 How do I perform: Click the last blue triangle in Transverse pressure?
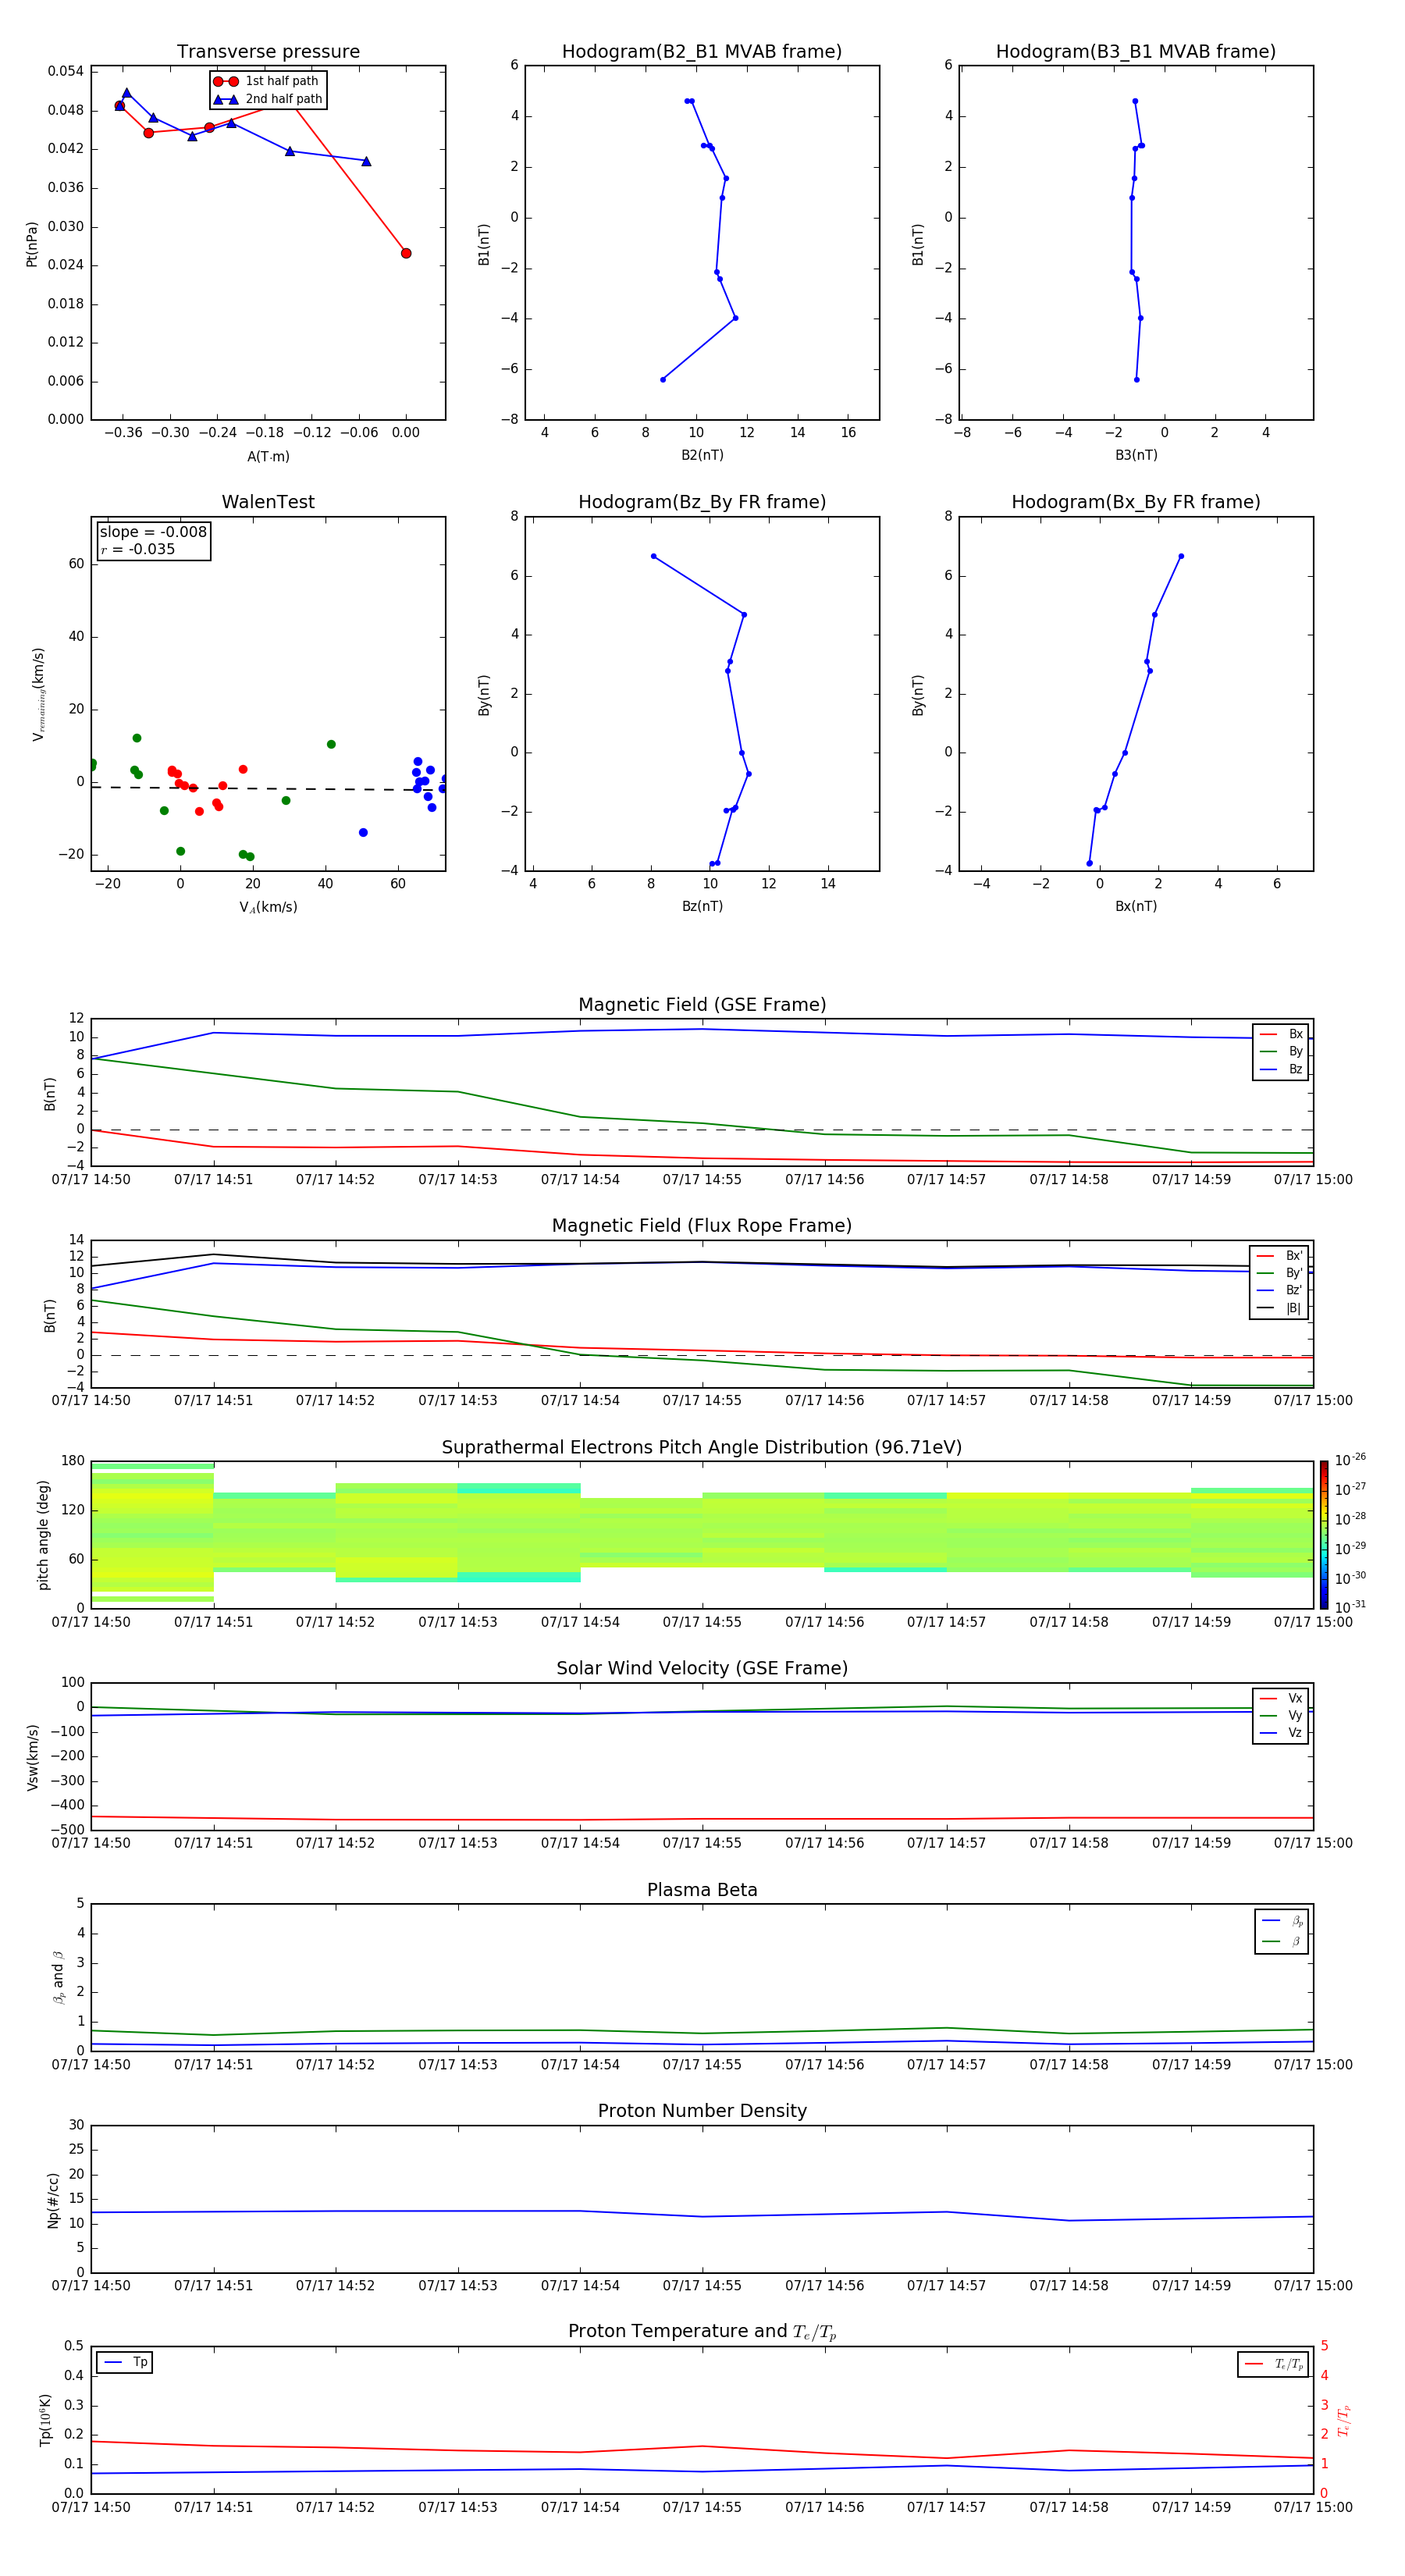(x=366, y=161)
